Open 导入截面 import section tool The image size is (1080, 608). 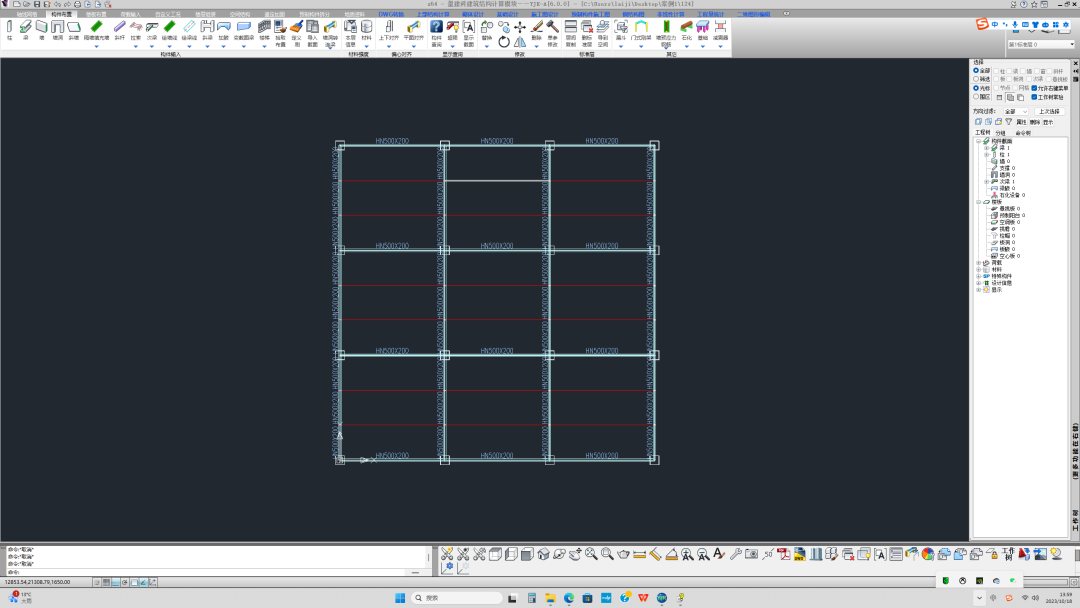click(x=313, y=33)
